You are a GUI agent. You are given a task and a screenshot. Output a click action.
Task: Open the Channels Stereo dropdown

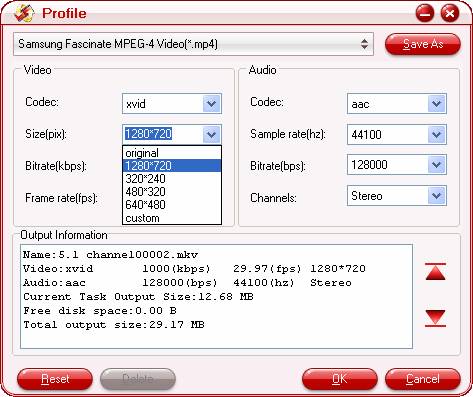tap(436, 196)
